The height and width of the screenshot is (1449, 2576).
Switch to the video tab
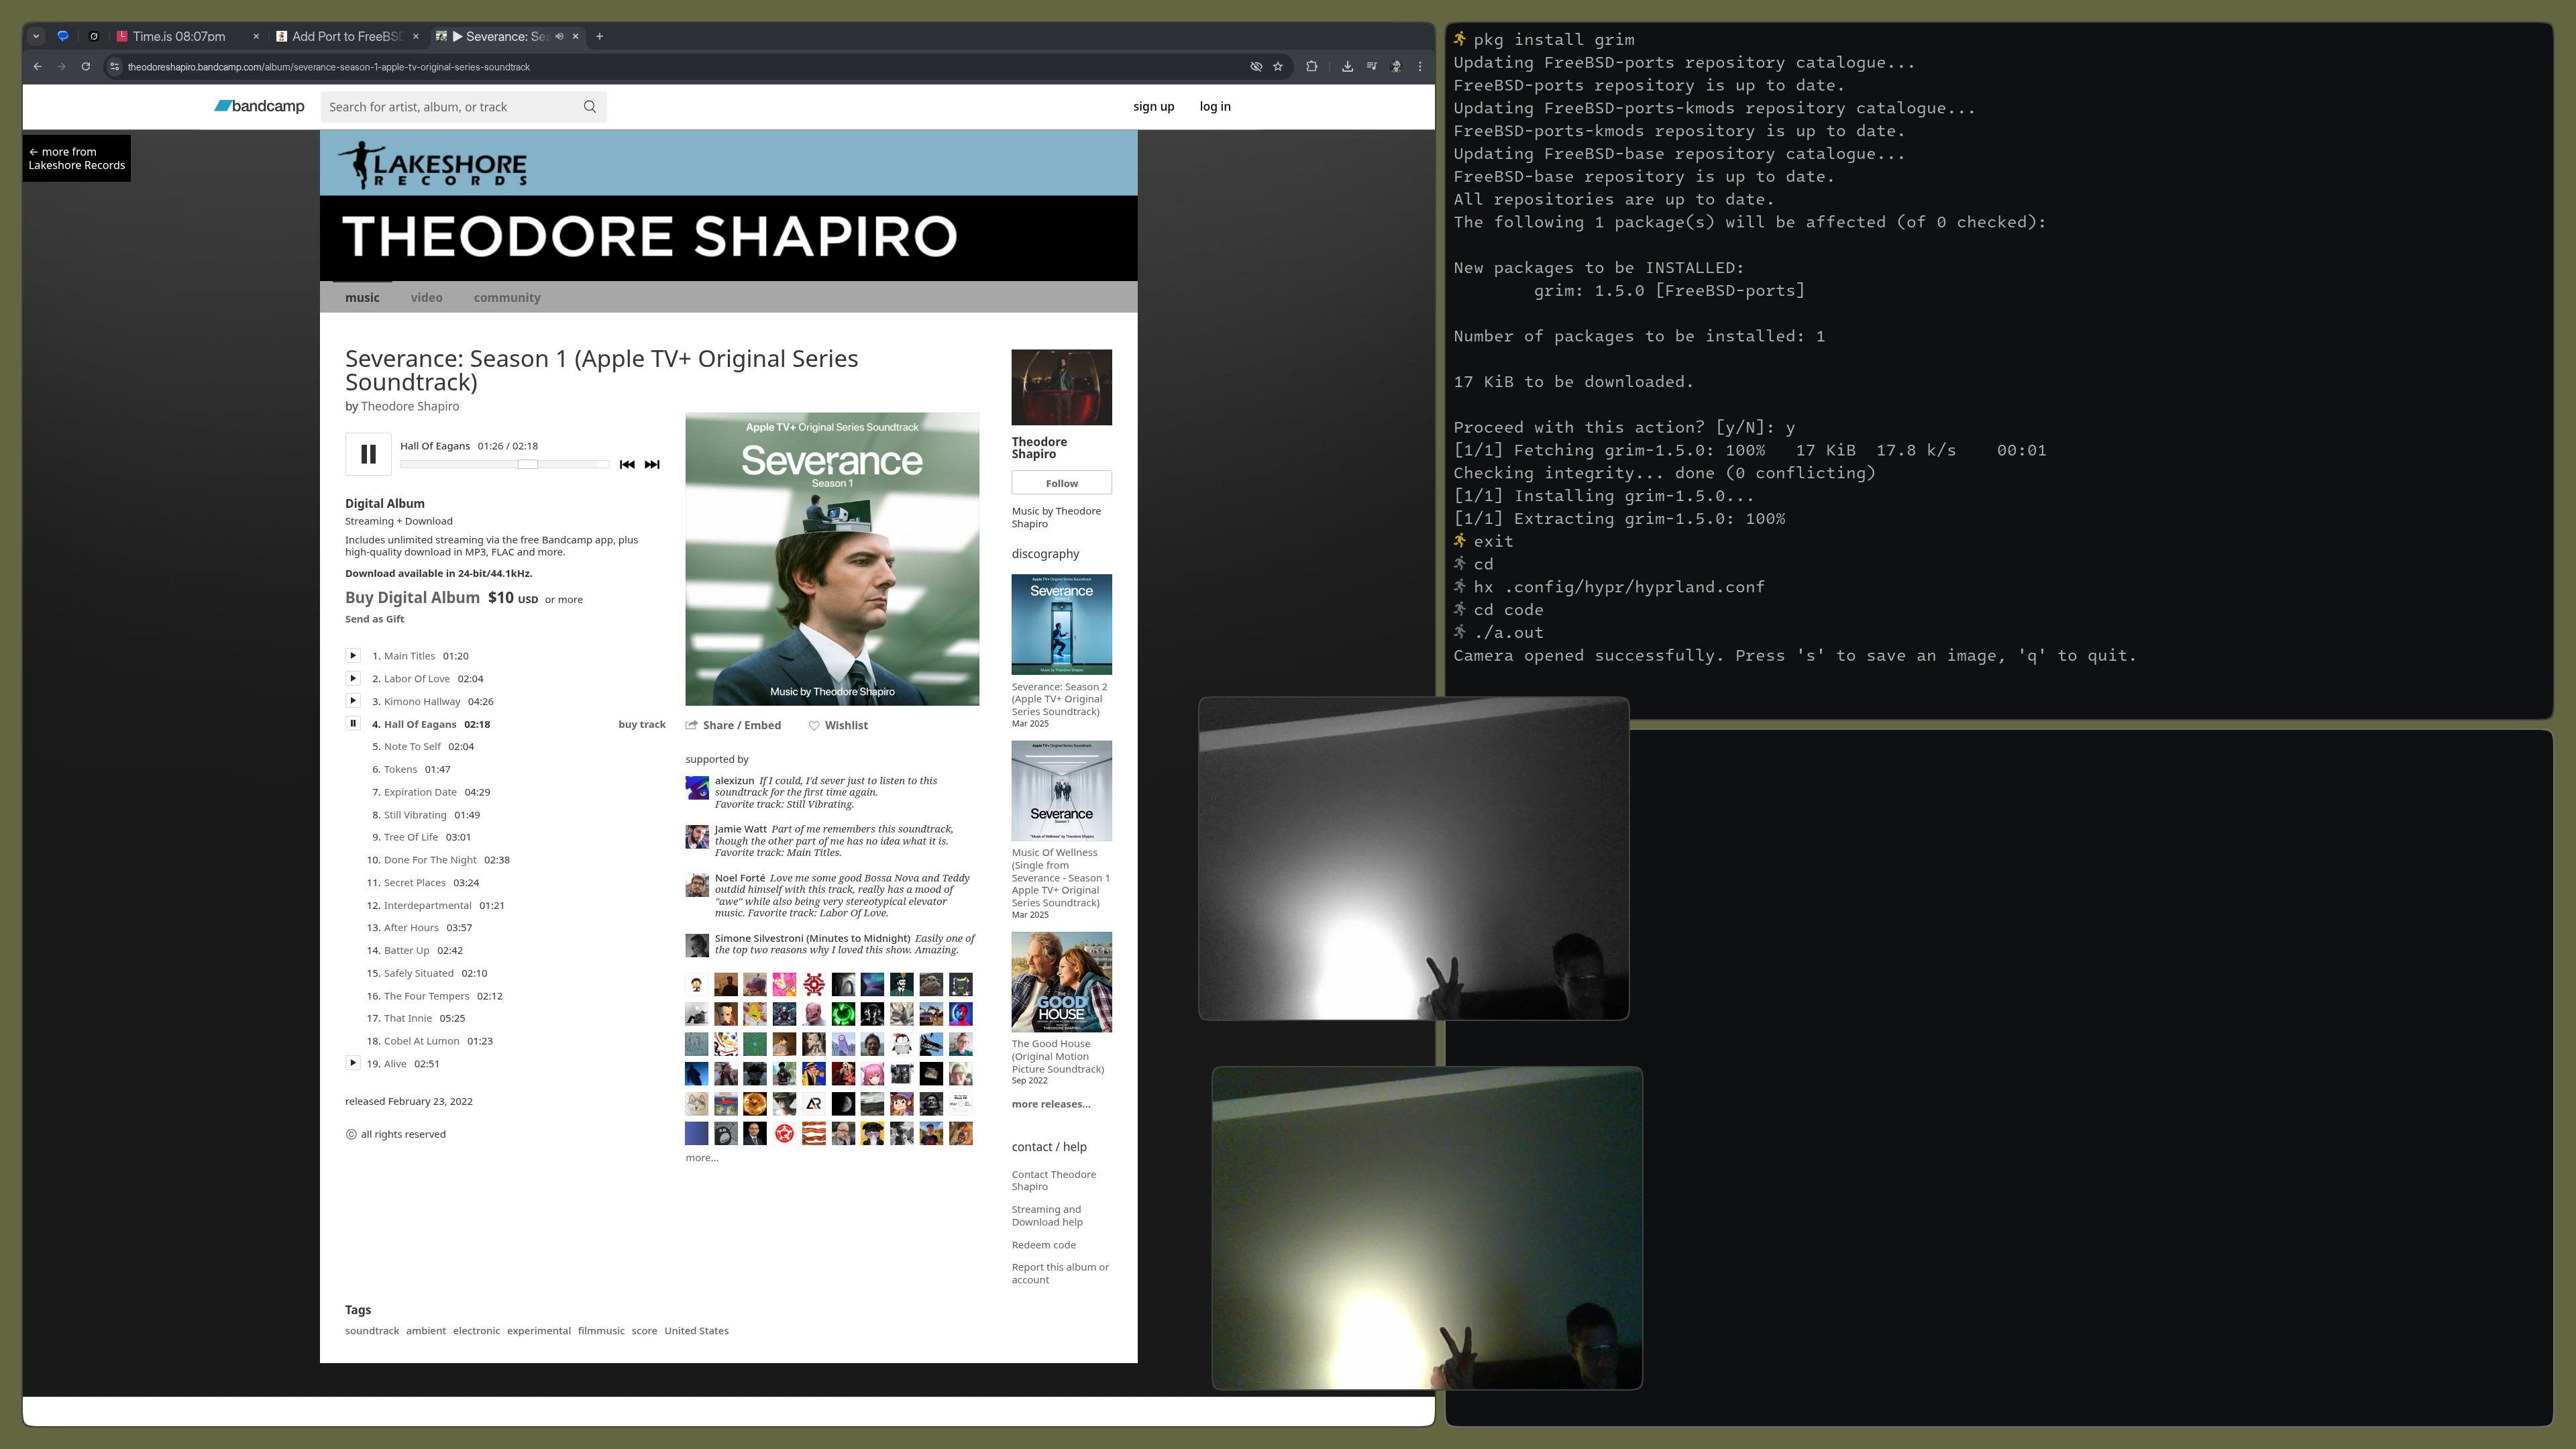click(426, 297)
